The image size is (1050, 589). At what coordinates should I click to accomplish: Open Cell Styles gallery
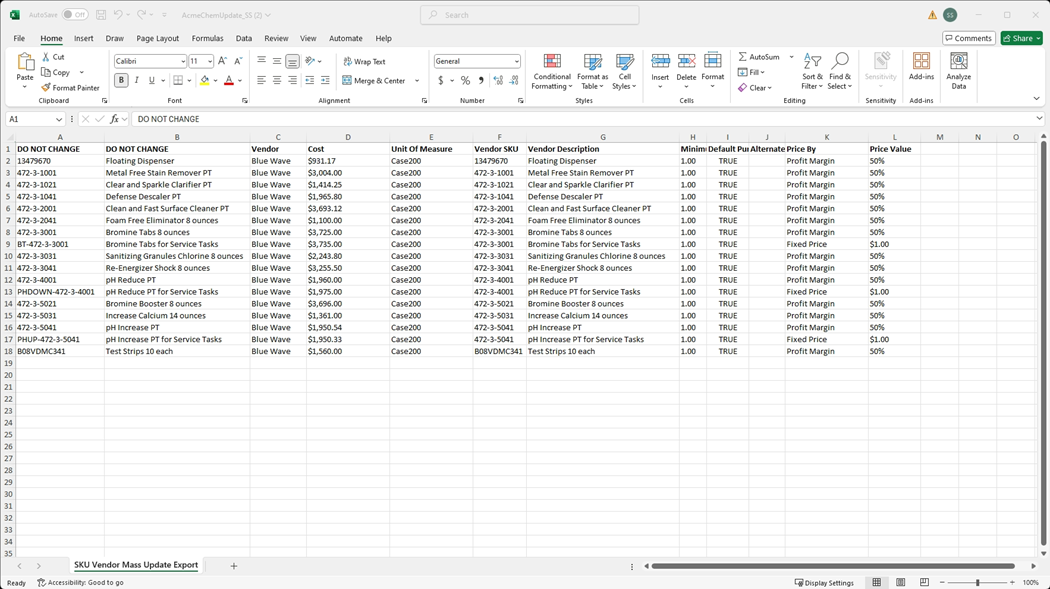click(624, 72)
